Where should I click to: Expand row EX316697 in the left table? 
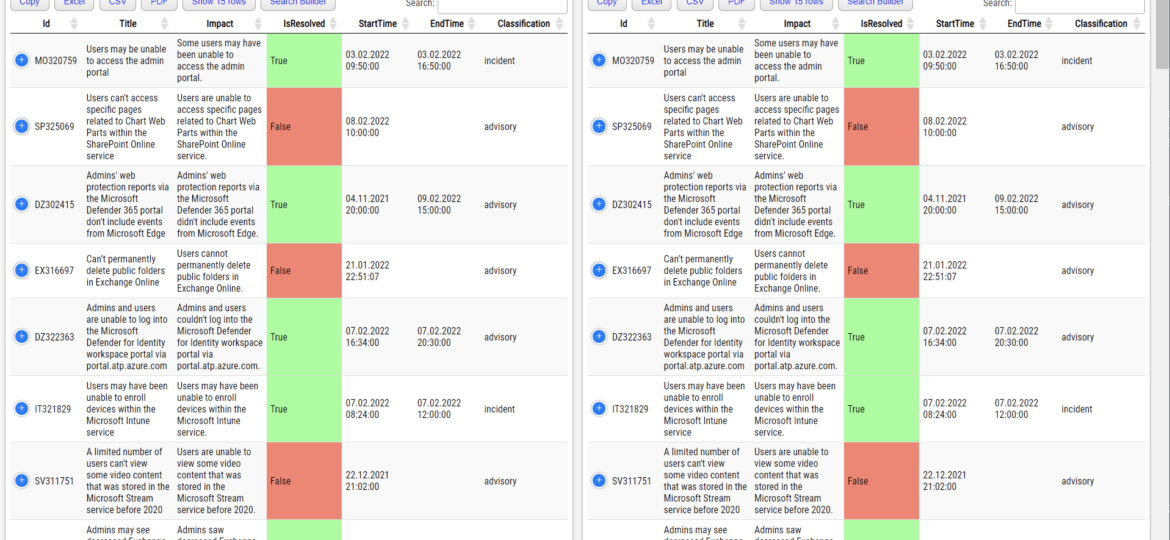pyautogui.click(x=22, y=270)
